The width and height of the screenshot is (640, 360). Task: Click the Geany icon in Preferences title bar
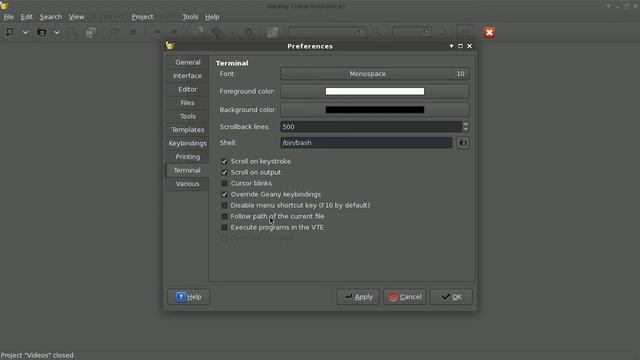170,46
